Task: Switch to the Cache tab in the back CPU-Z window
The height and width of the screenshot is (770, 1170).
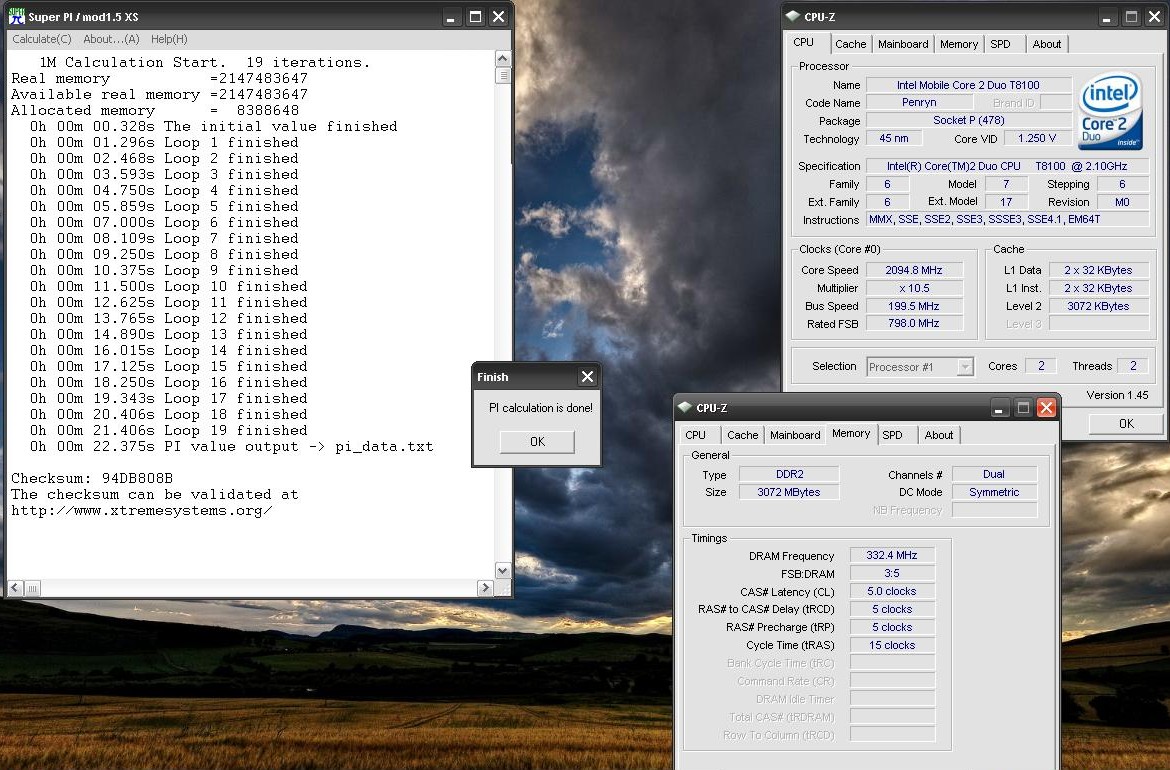Action: 851,44
